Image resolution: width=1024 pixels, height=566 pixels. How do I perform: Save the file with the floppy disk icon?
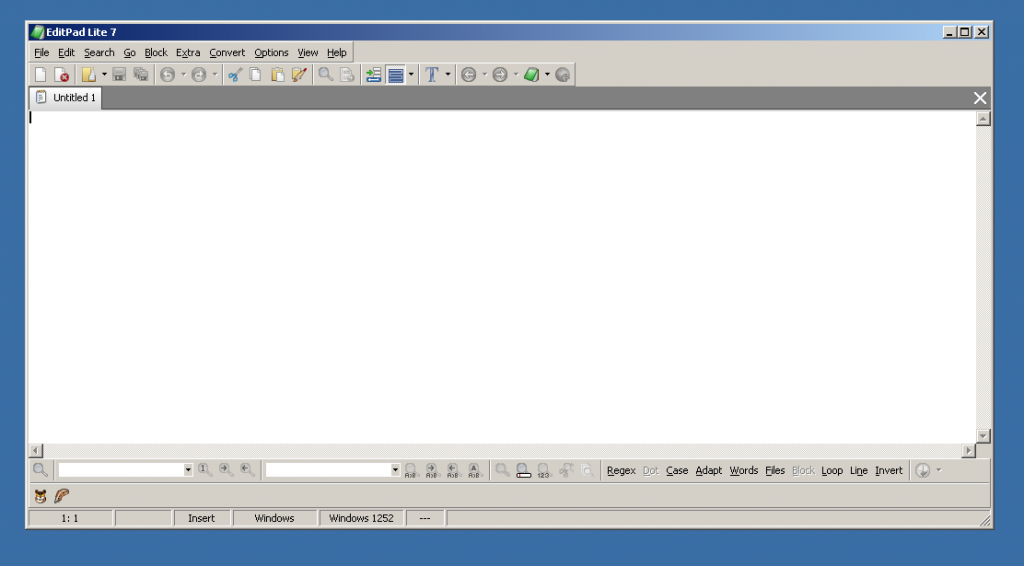(x=119, y=75)
